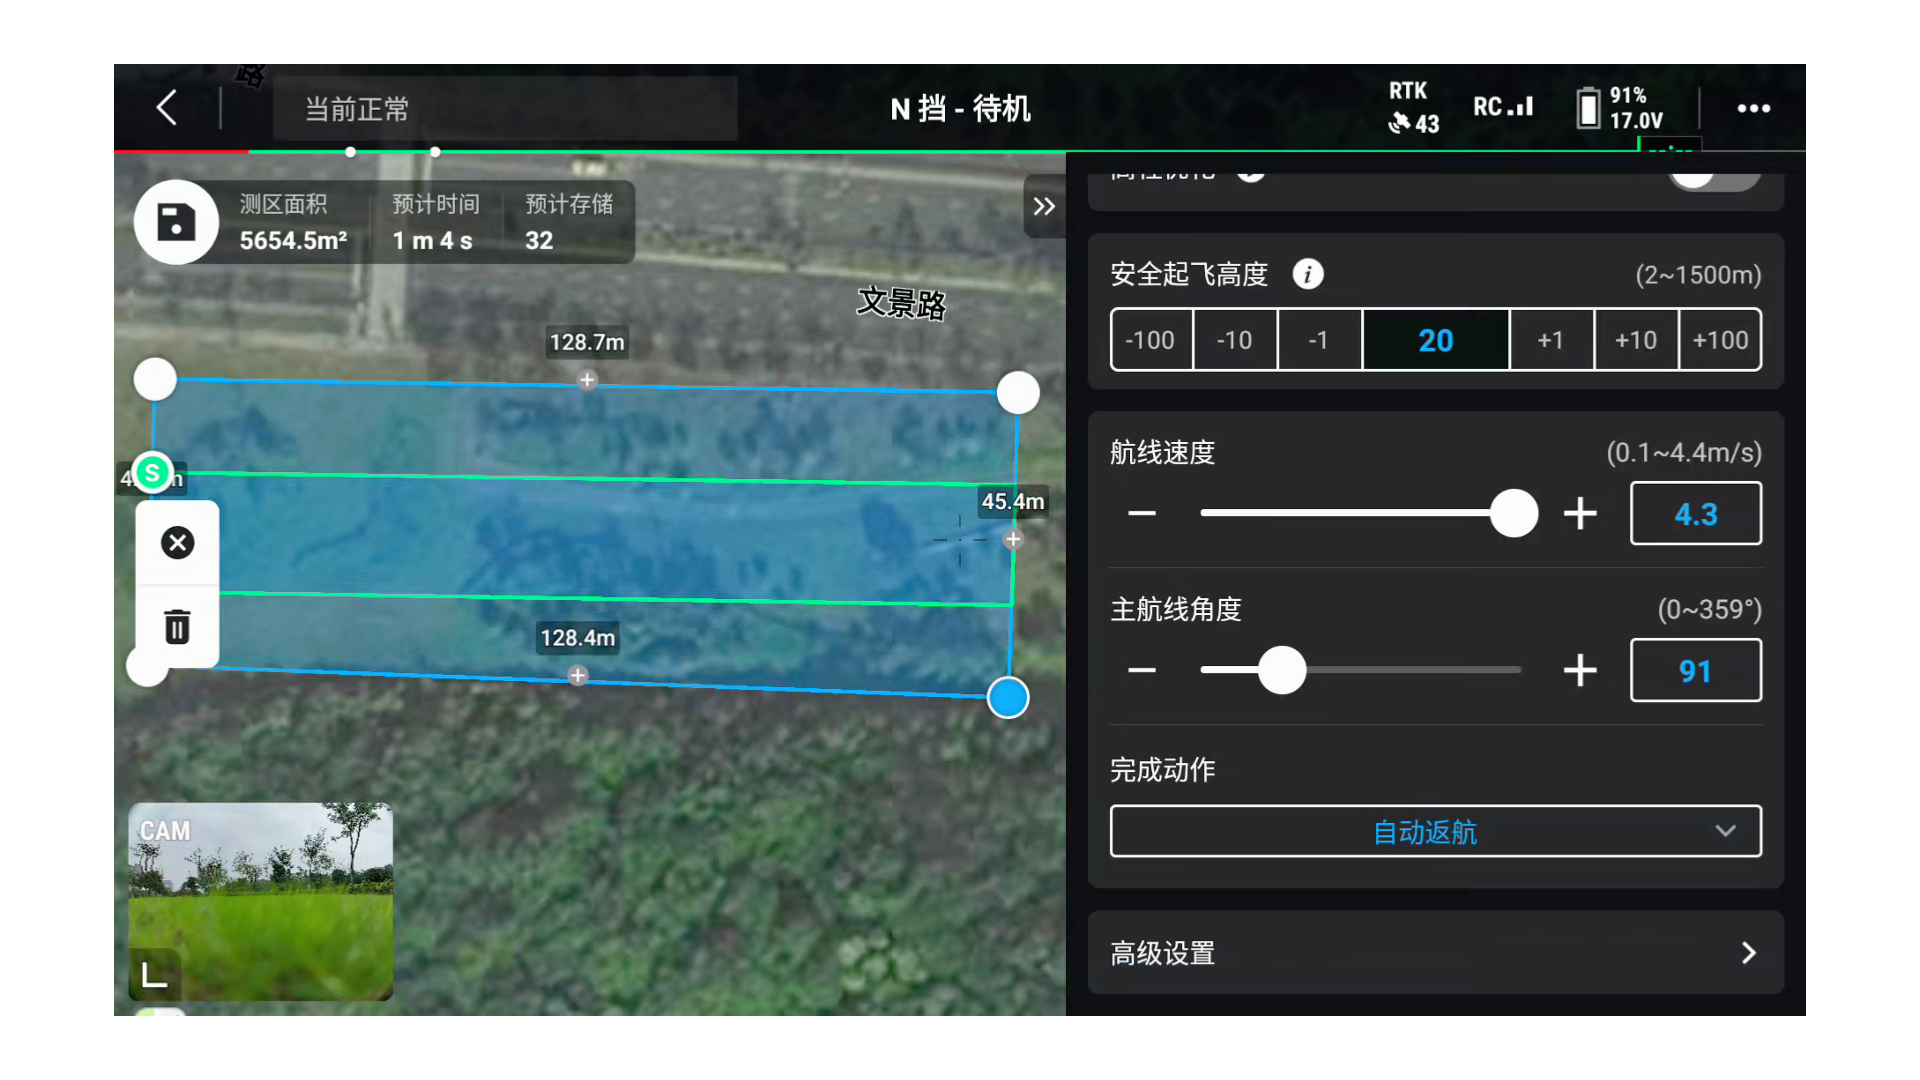The height and width of the screenshot is (1080, 1920).
Task: Increase 航线速度 with plus button
Action: [1580, 514]
